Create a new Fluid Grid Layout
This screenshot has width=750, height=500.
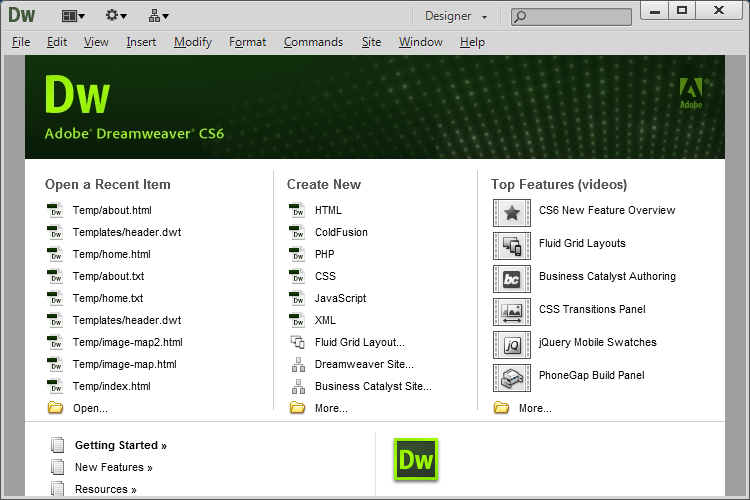(x=359, y=342)
